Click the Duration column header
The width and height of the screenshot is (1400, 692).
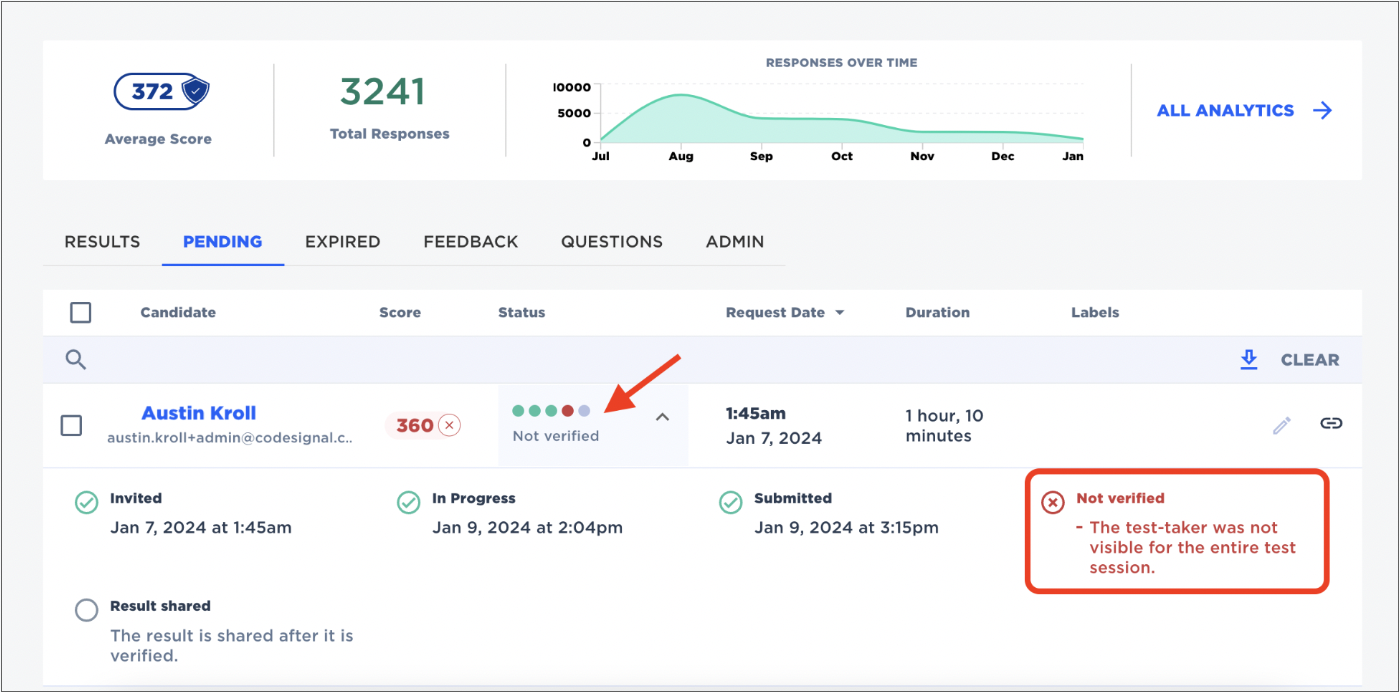coord(937,312)
